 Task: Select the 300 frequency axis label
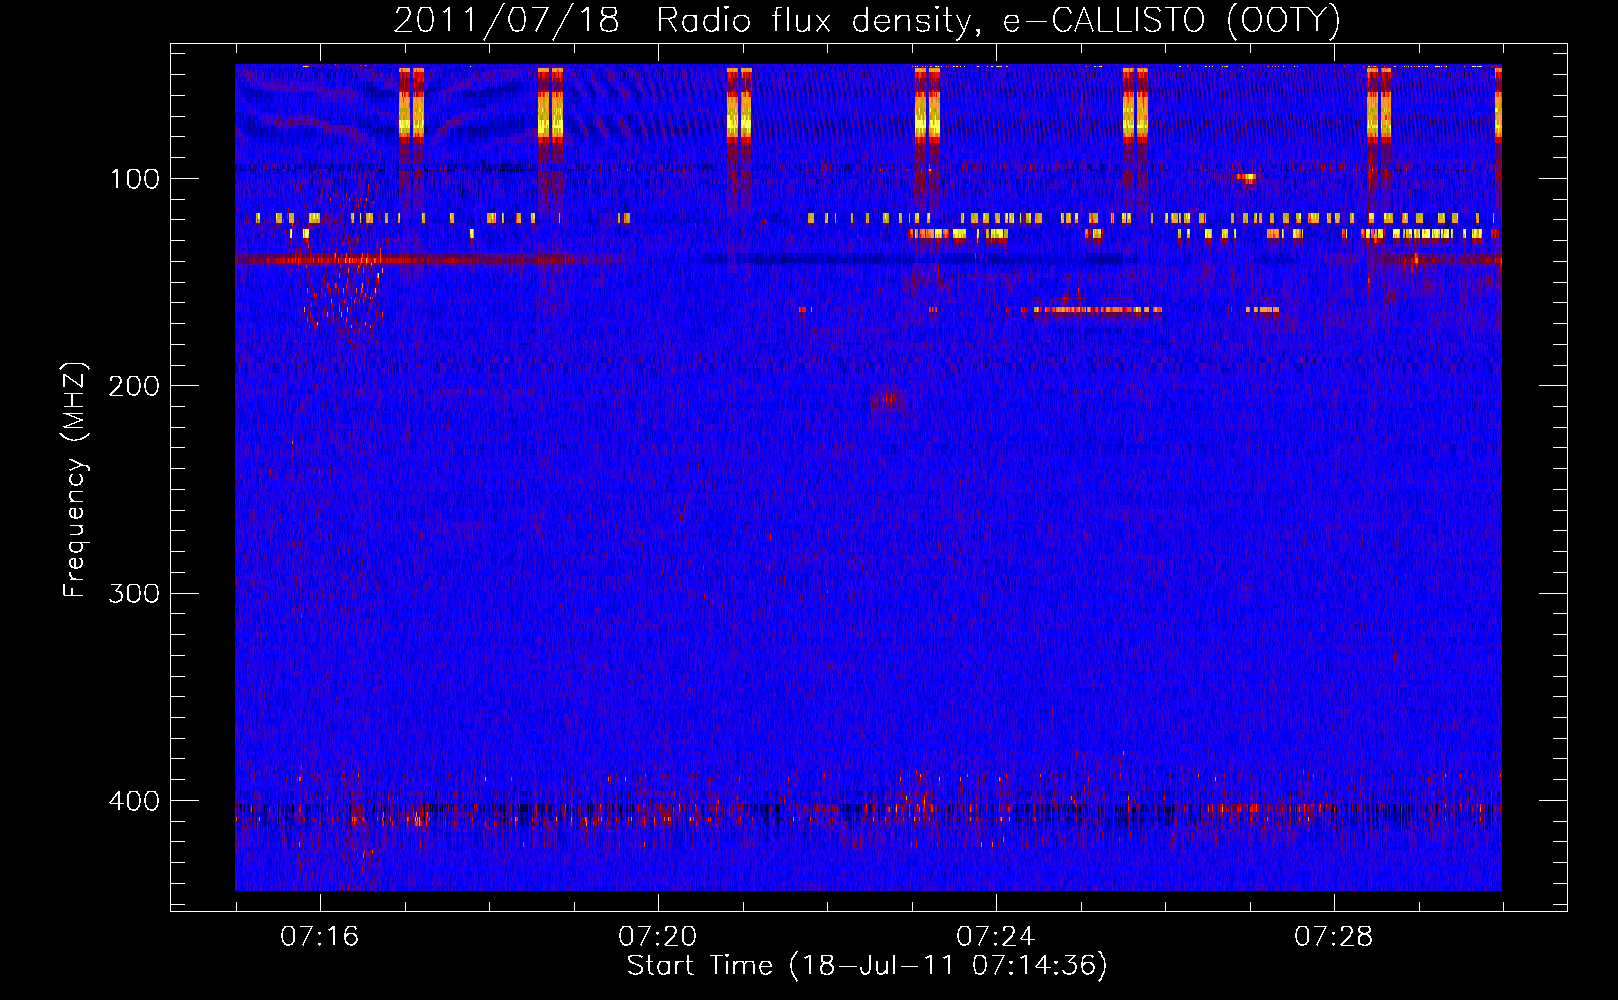(134, 593)
